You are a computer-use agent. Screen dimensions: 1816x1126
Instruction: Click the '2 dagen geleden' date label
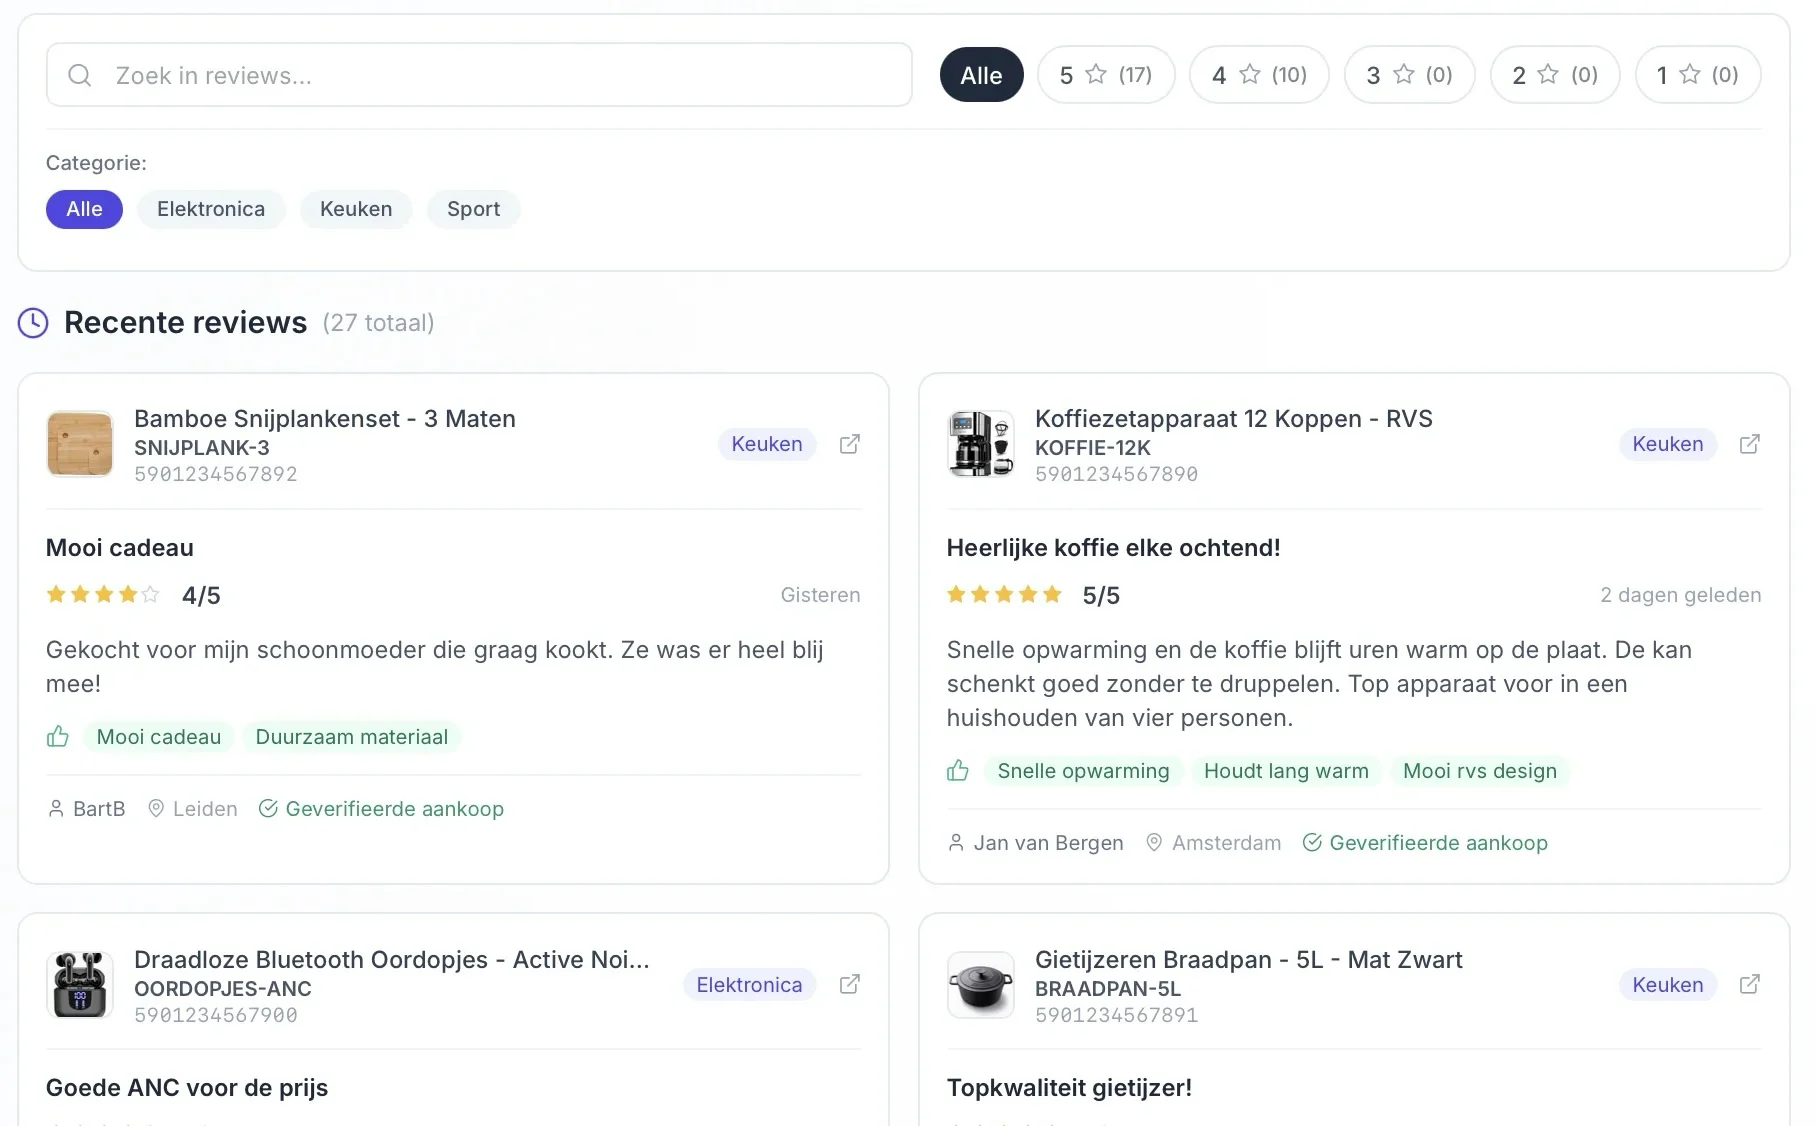(x=1681, y=595)
